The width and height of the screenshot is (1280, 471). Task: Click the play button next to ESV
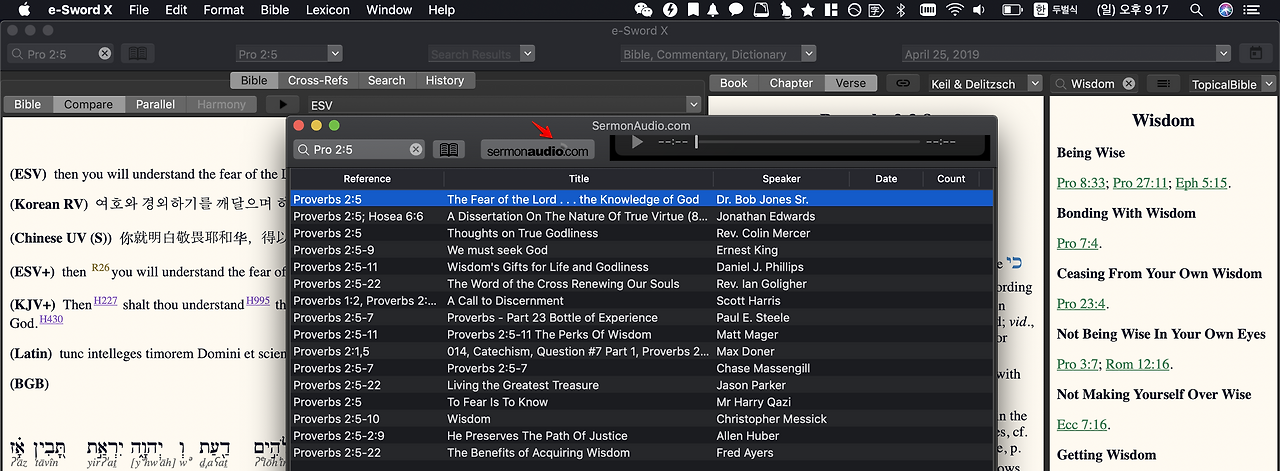tap(283, 104)
